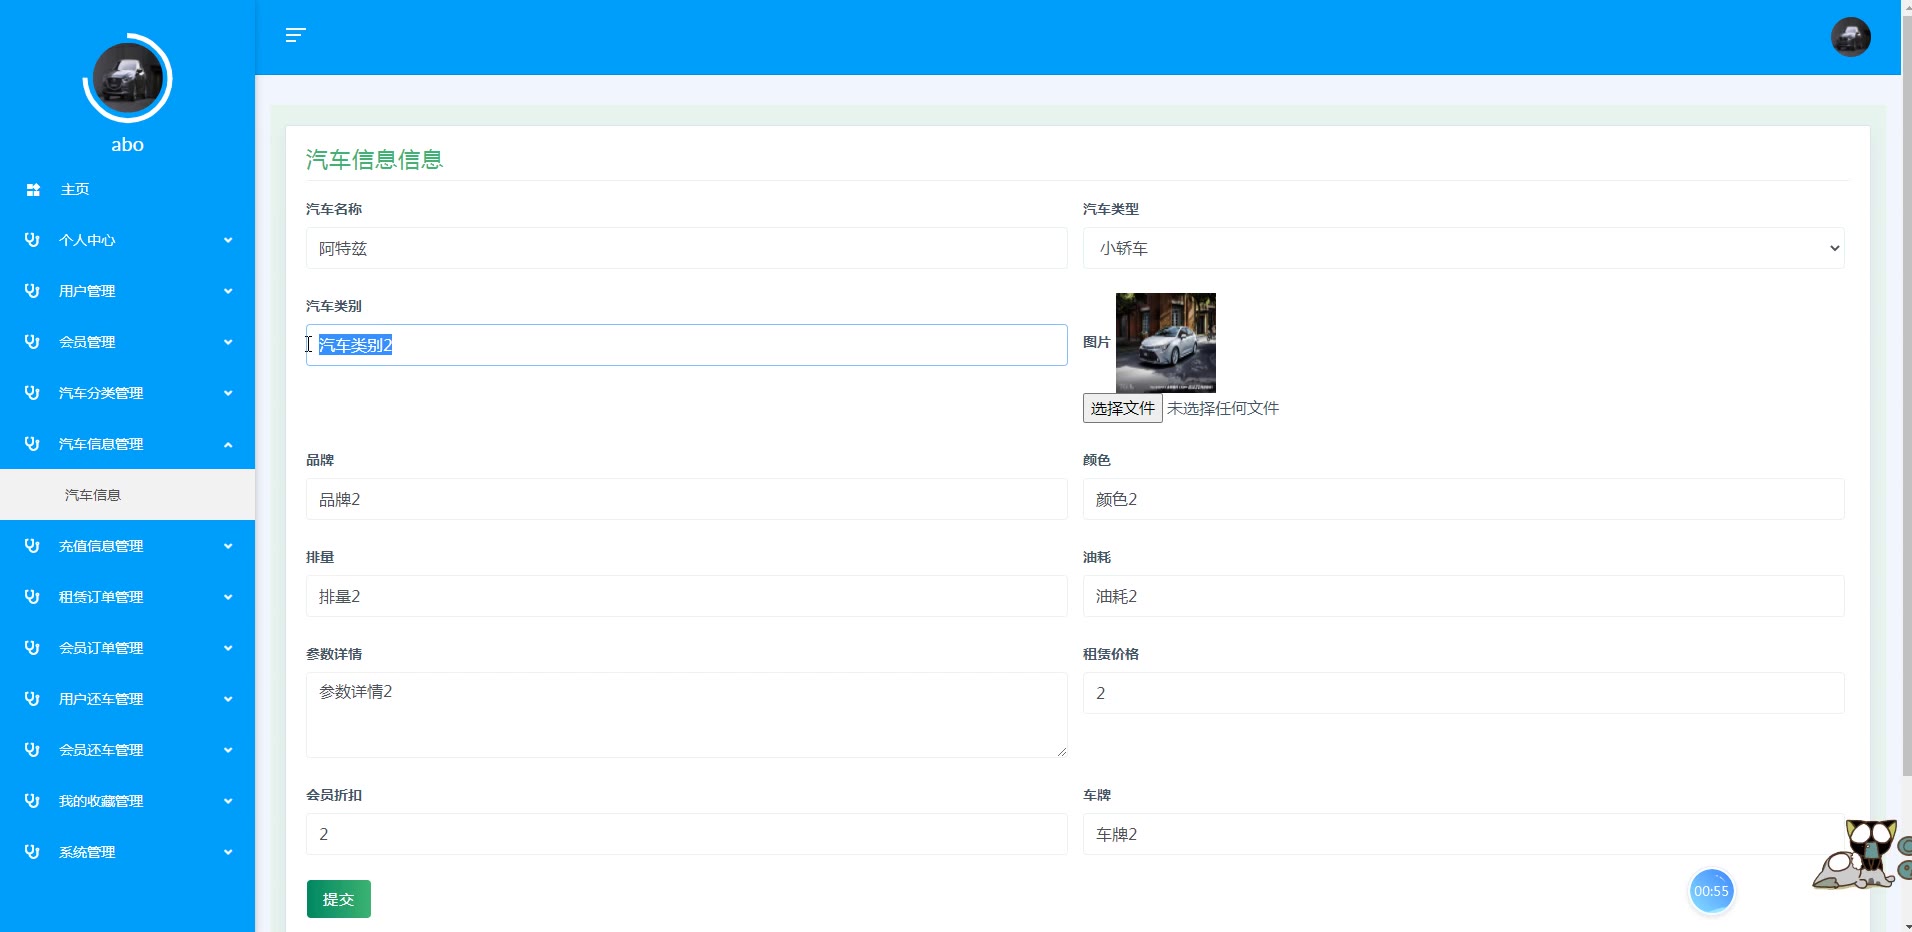Click the cartoon cat mascot
Image resolution: width=1912 pixels, height=932 pixels.
[1861, 854]
